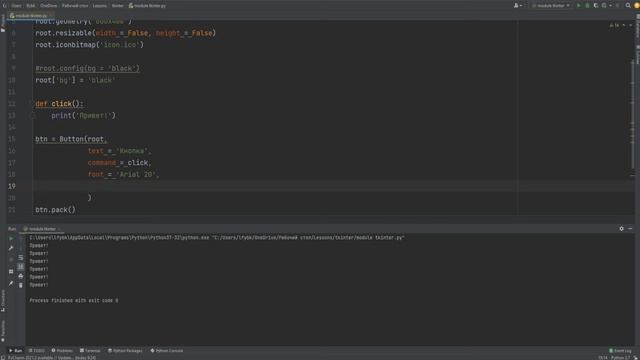Image resolution: width=640 pixels, height=360 pixels.
Task: Rerun the program in the Run panel
Action: pos(11,239)
